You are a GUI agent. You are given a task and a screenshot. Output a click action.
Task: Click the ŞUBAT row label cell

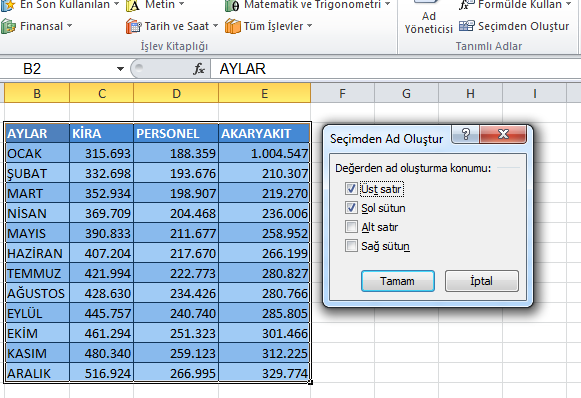[37, 173]
